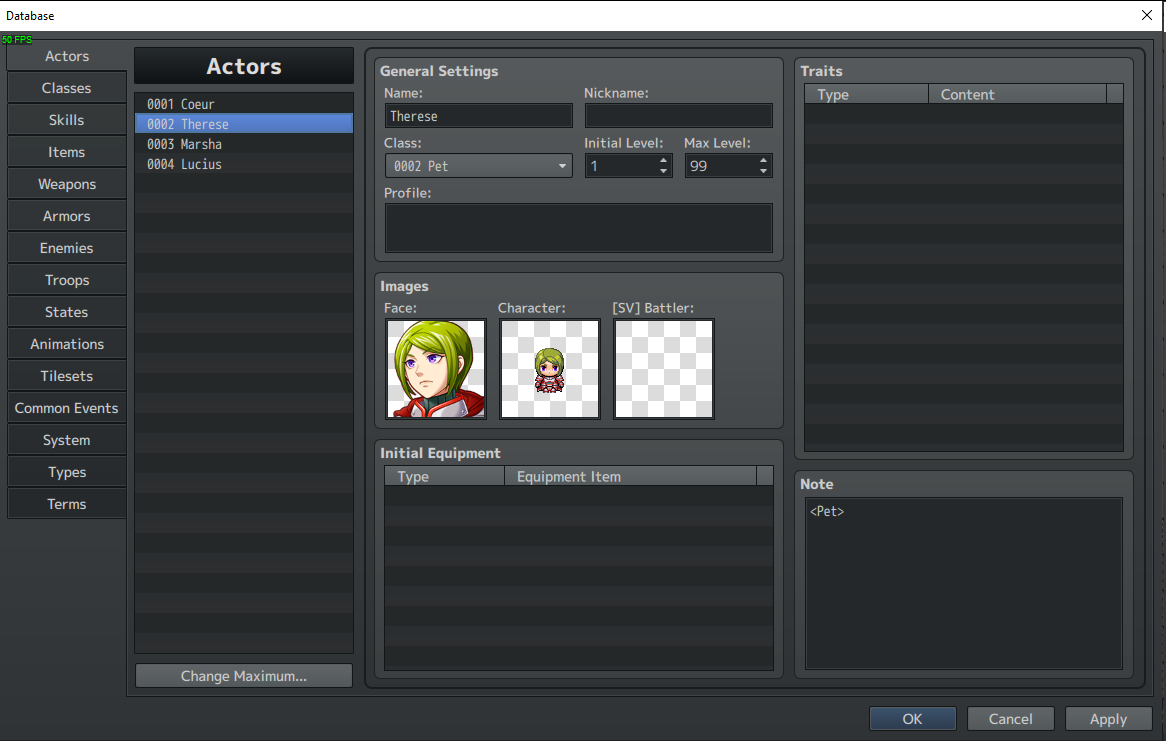This screenshot has height=741, width=1166.
Task: Select actor 0003 Marsha in the list
Action: (x=244, y=144)
